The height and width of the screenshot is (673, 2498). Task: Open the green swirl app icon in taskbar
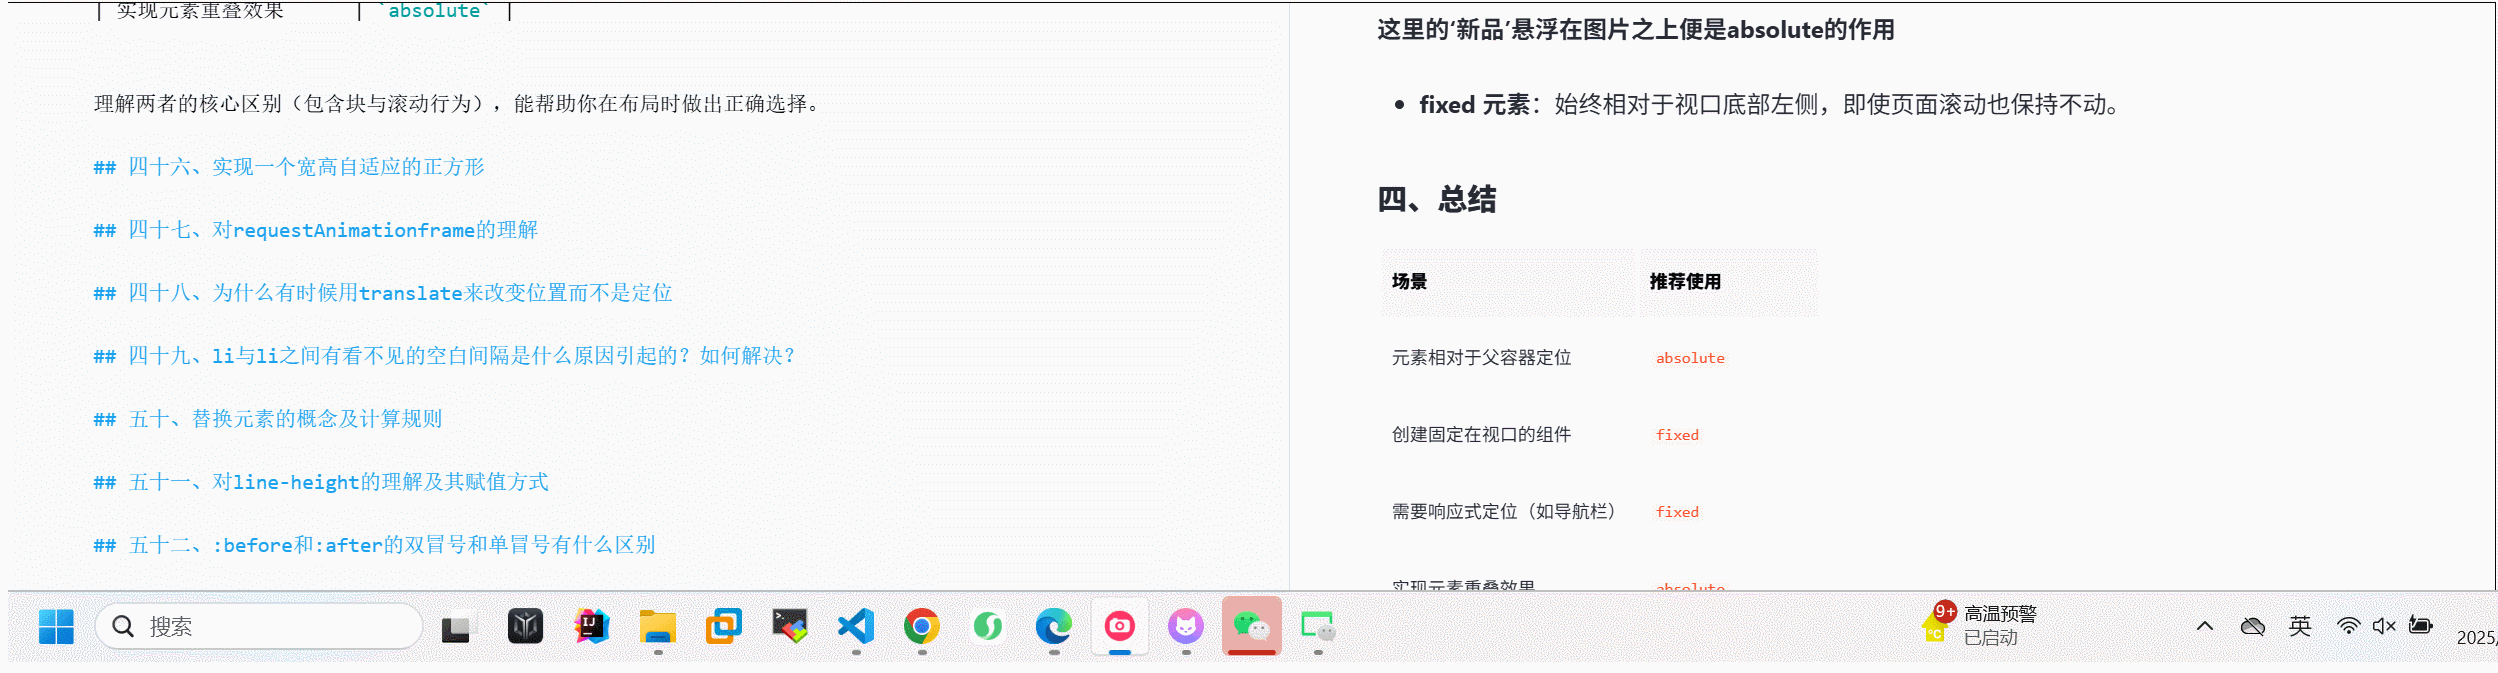tap(988, 627)
